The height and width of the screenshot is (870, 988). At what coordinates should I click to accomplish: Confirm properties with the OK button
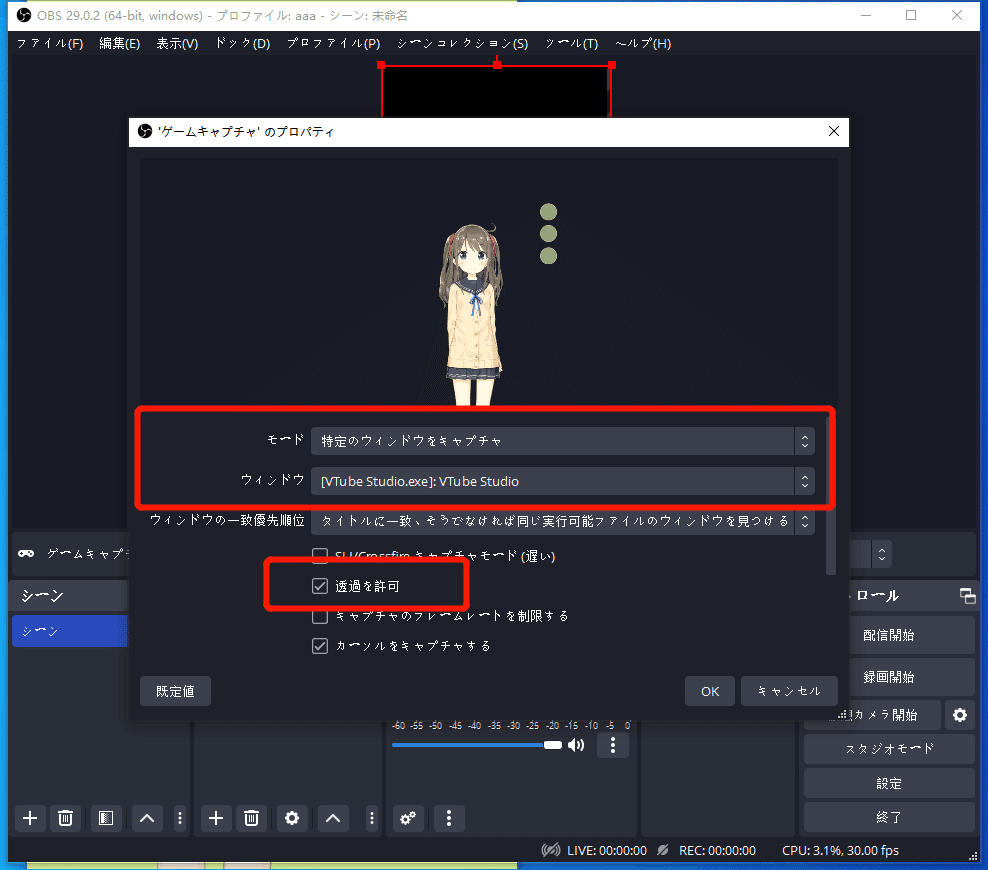click(x=709, y=691)
